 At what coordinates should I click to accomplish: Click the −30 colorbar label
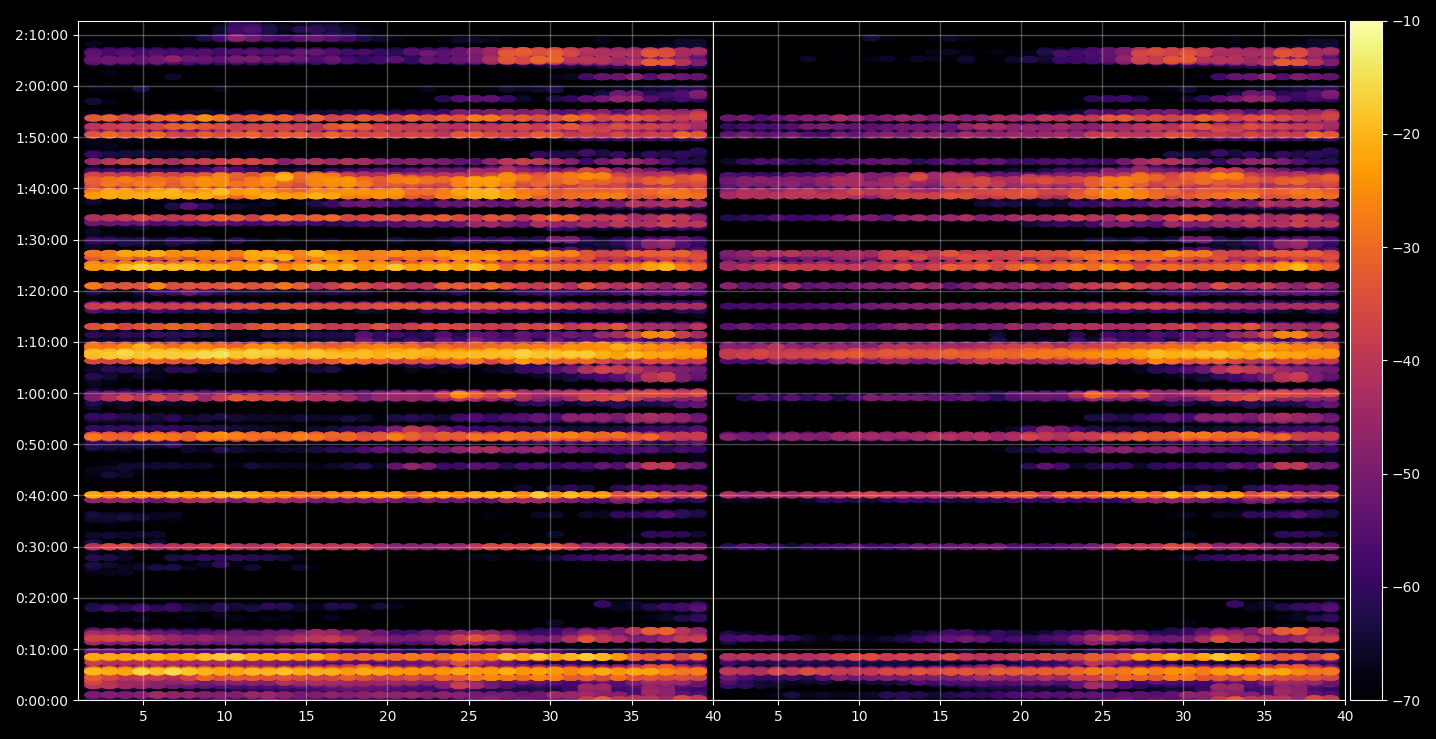point(1406,248)
